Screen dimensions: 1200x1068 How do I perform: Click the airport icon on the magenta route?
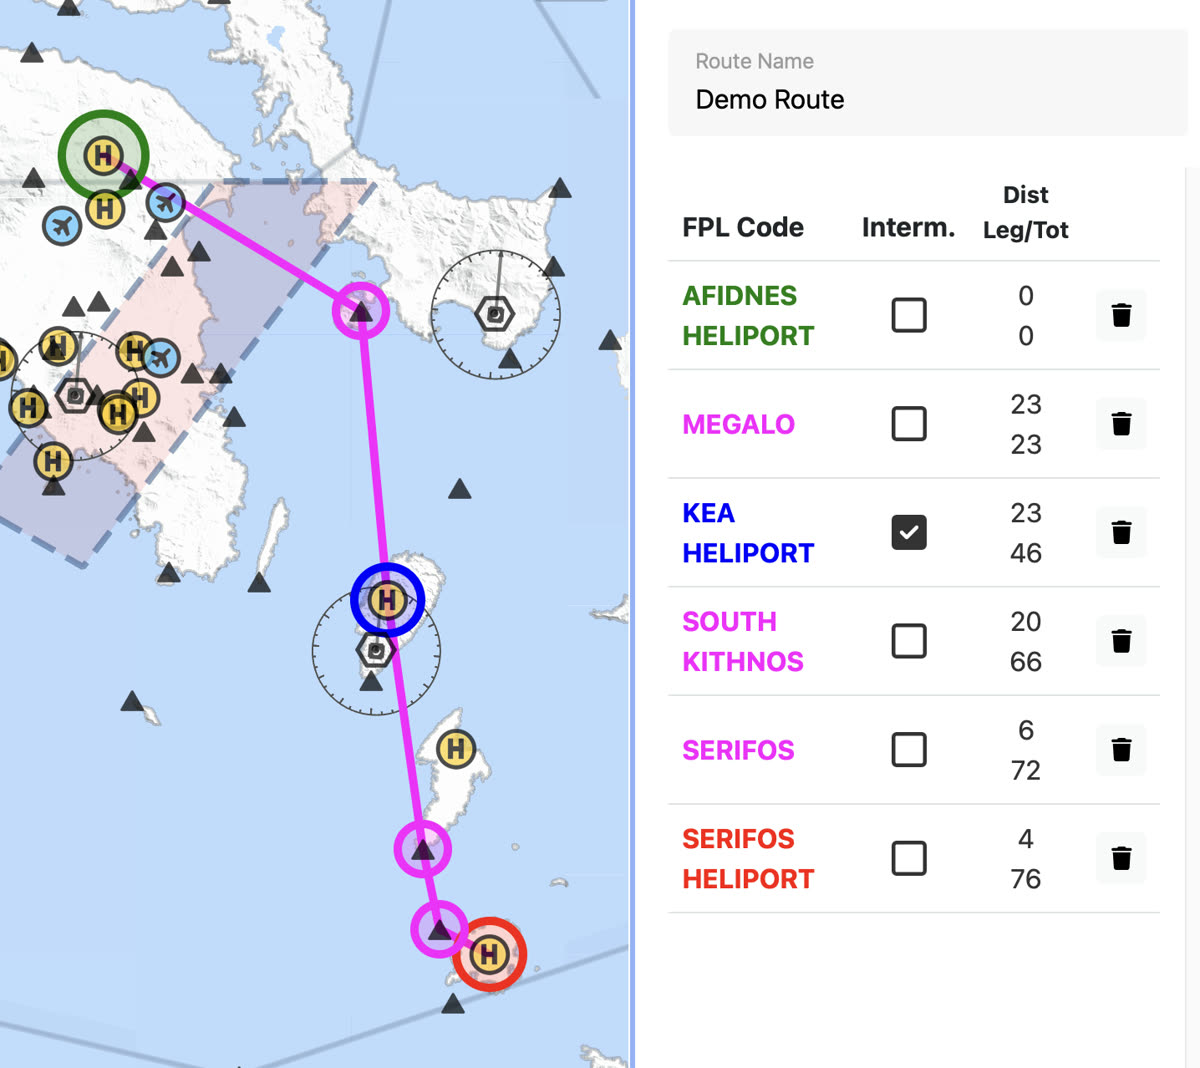pyautogui.click(x=166, y=203)
